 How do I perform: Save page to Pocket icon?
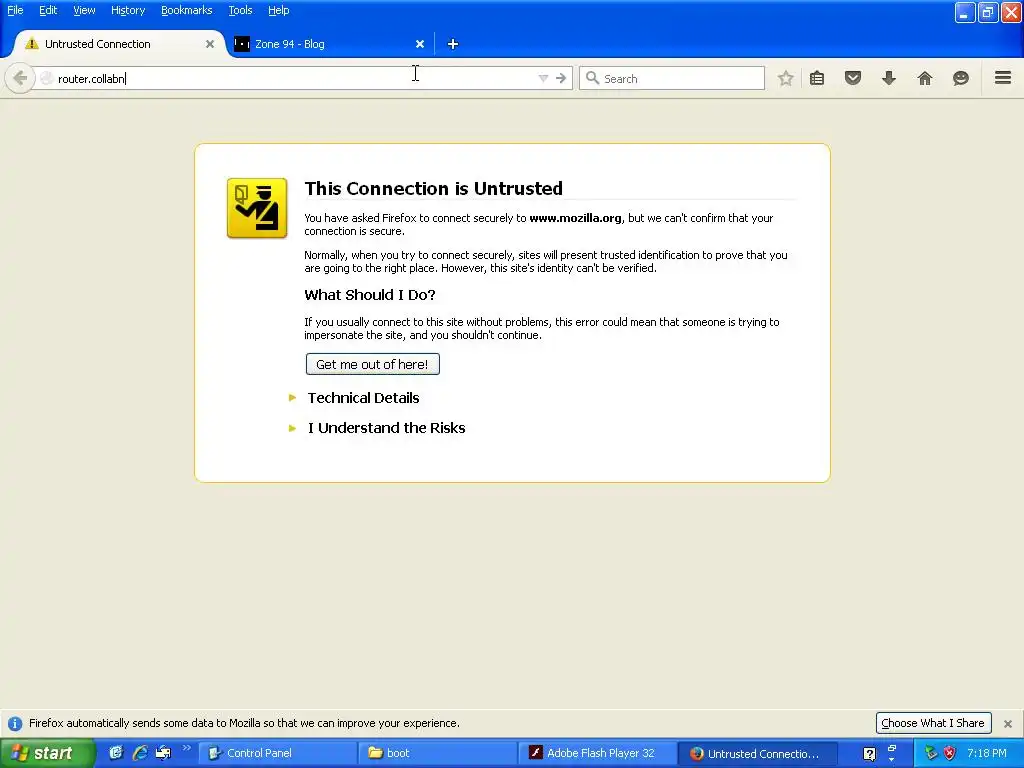853,78
